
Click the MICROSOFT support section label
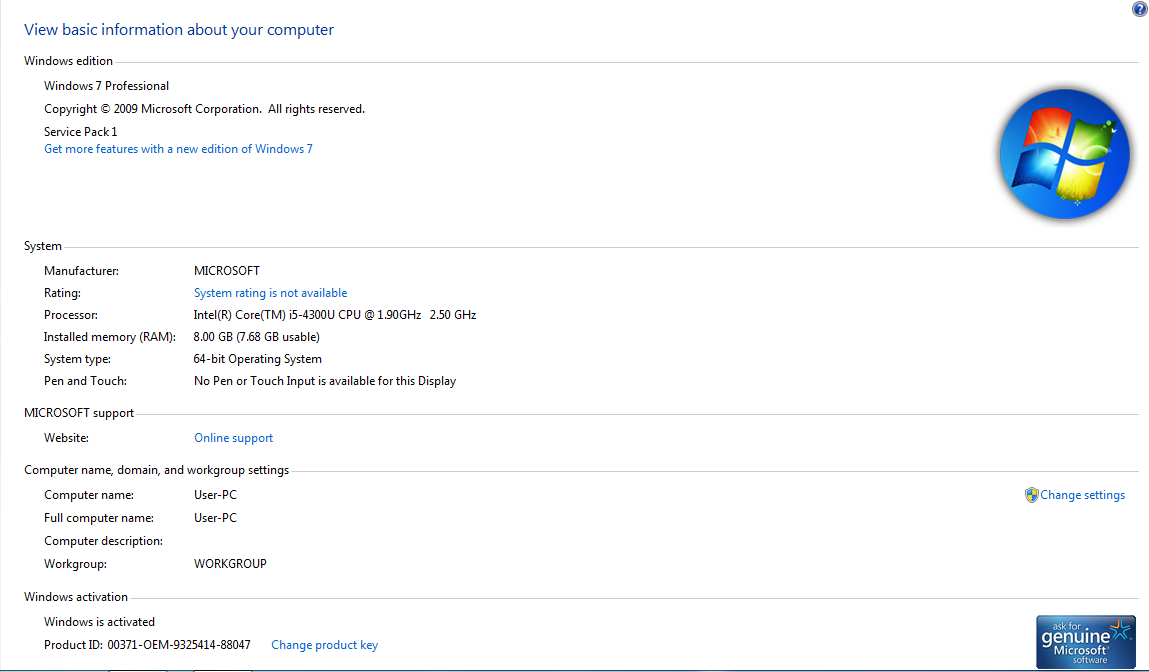[79, 413]
